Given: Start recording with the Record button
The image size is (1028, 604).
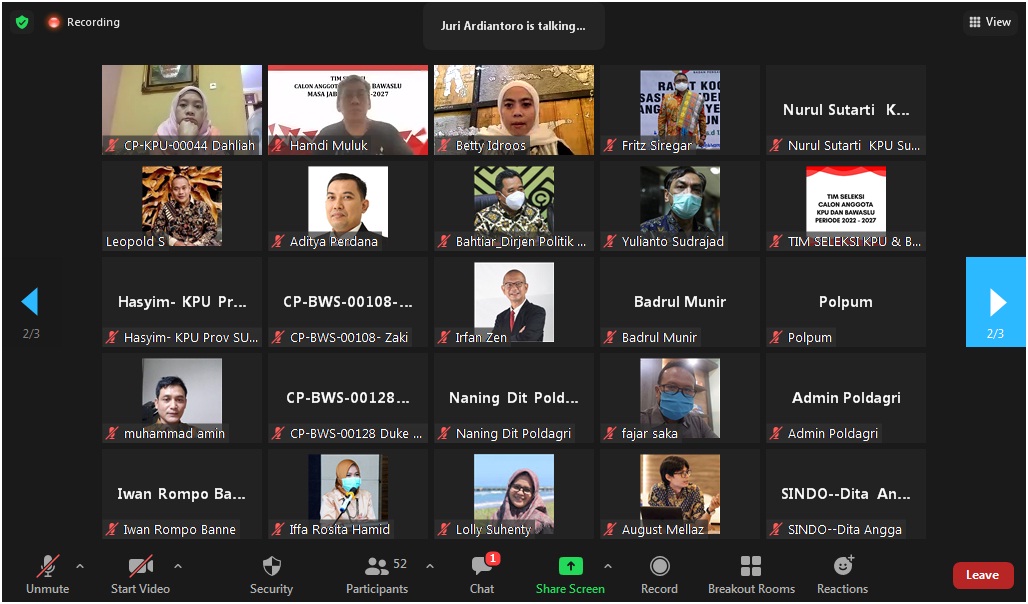Looking at the screenshot, I should 659,575.
